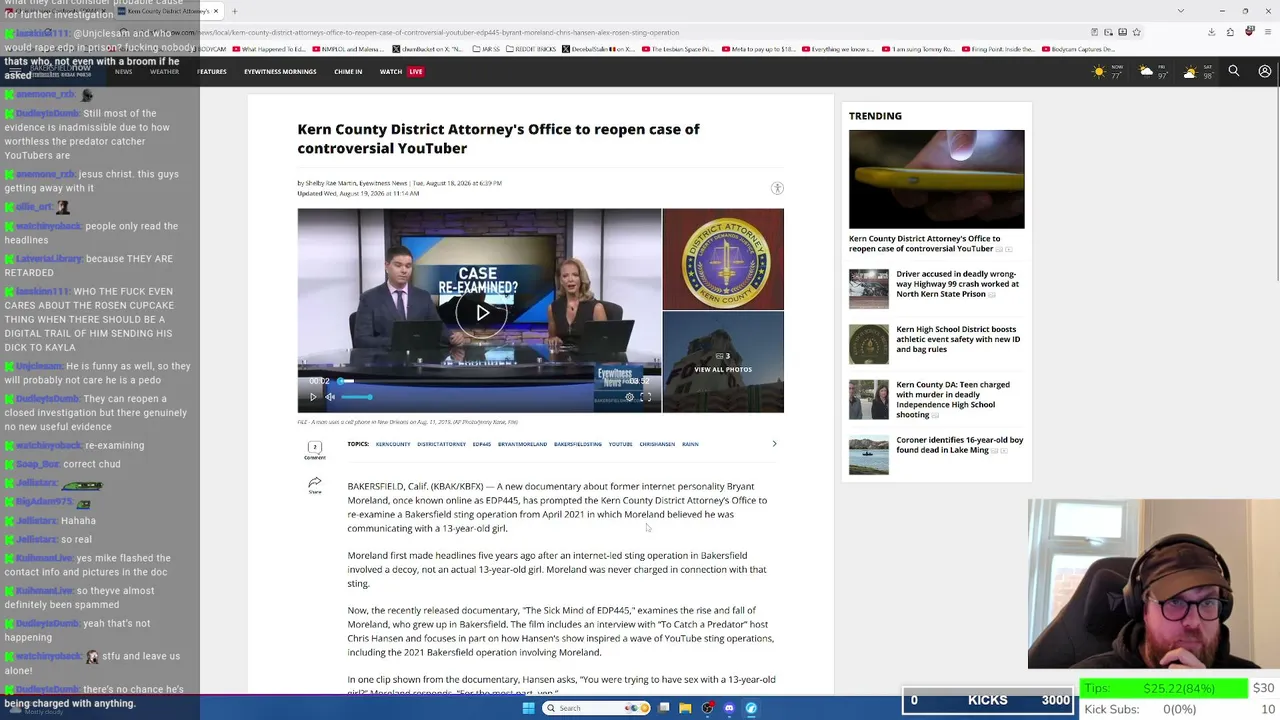Enter fullscreen mode on the video

click(x=646, y=397)
